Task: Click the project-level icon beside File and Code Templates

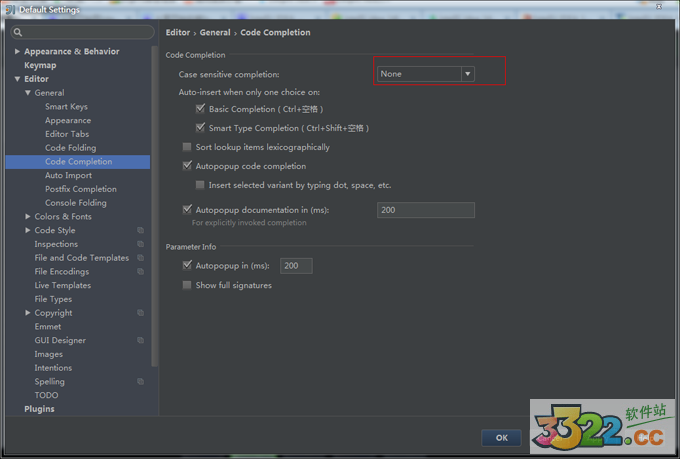Action: tap(141, 258)
